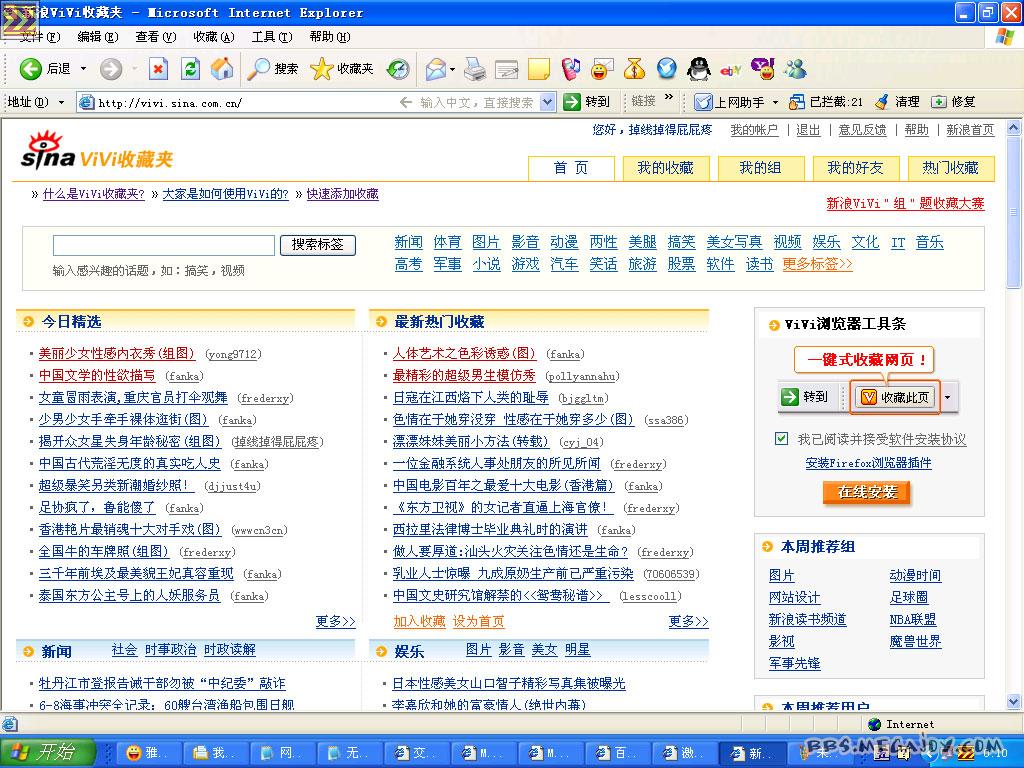Open the 搜索 search pane
Image resolution: width=1024 pixels, height=768 pixels.
272,69
